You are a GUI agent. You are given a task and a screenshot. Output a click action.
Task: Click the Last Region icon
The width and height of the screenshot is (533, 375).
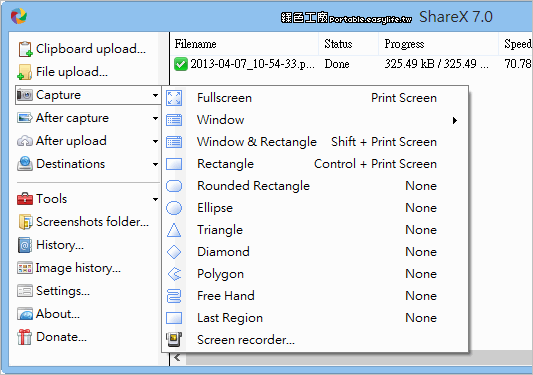pos(174,318)
